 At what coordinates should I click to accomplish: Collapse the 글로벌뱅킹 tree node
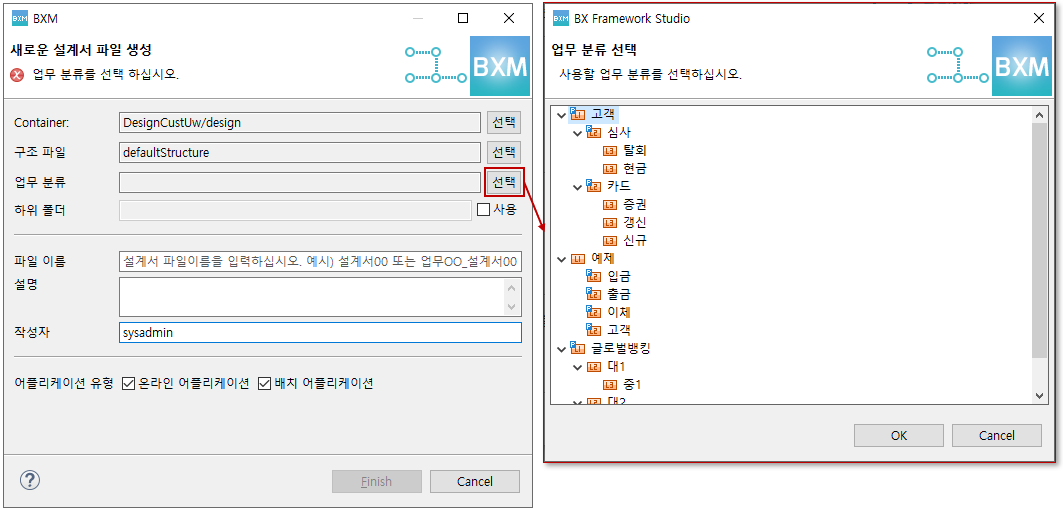561,349
